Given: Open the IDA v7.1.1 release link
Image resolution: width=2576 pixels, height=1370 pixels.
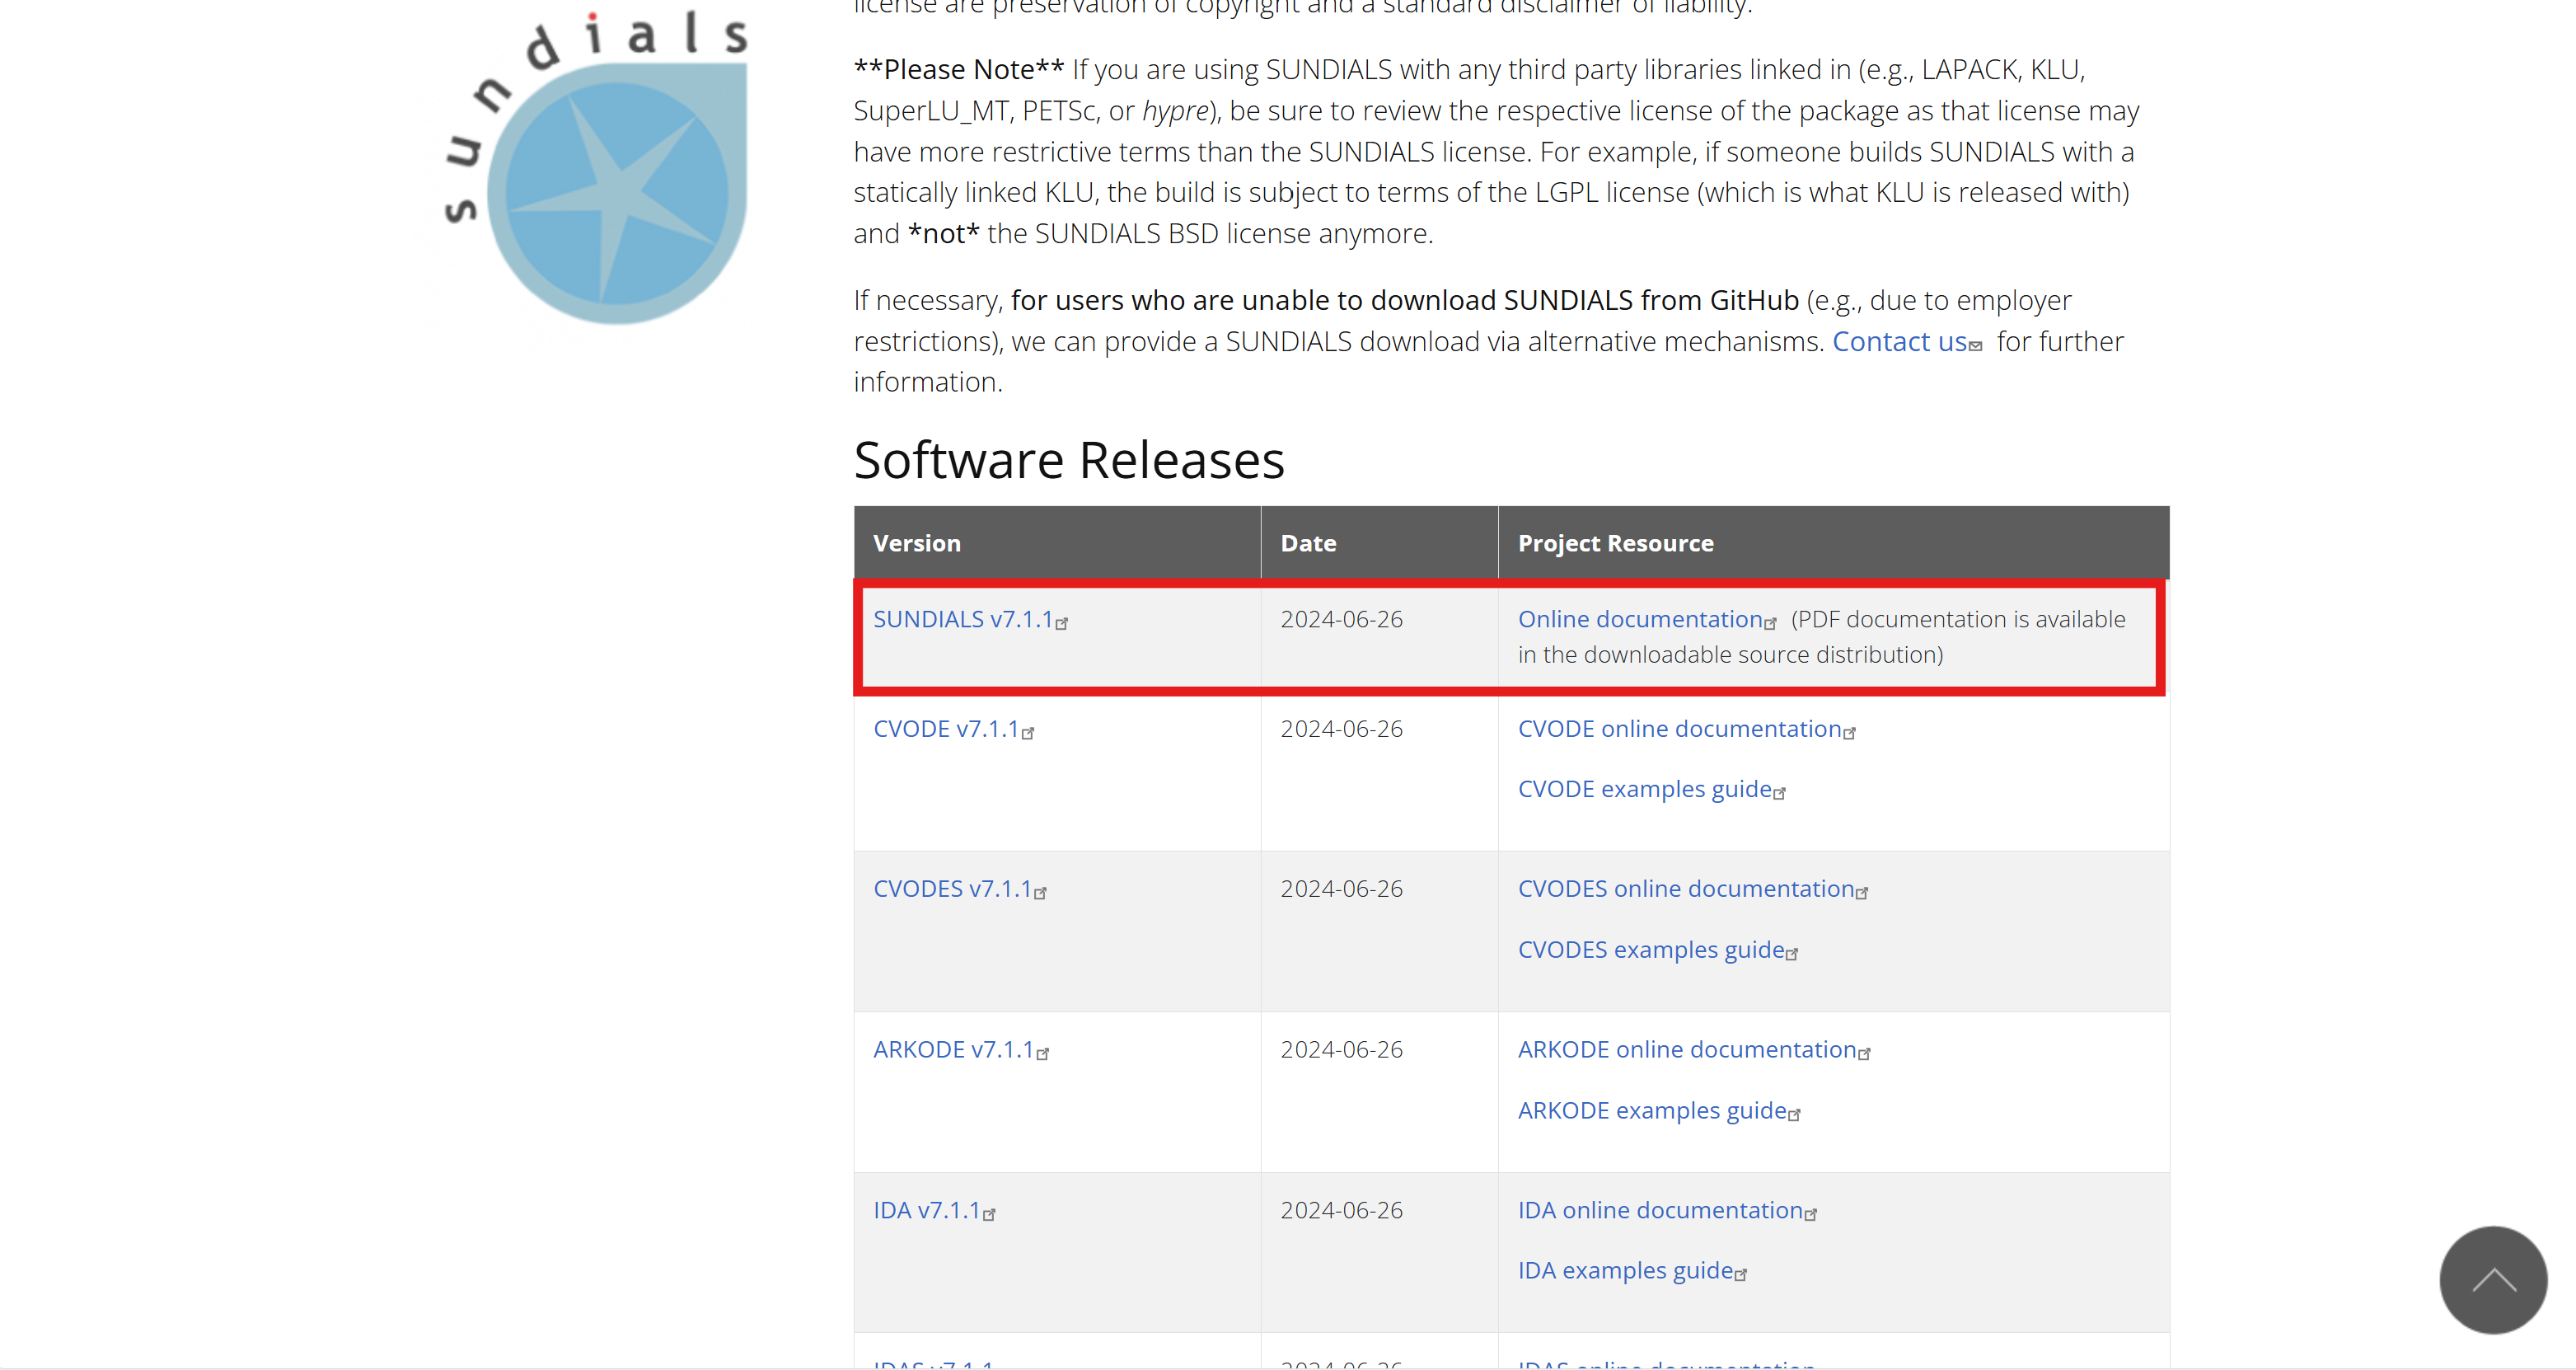Looking at the screenshot, I should [x=926, y=1209].
